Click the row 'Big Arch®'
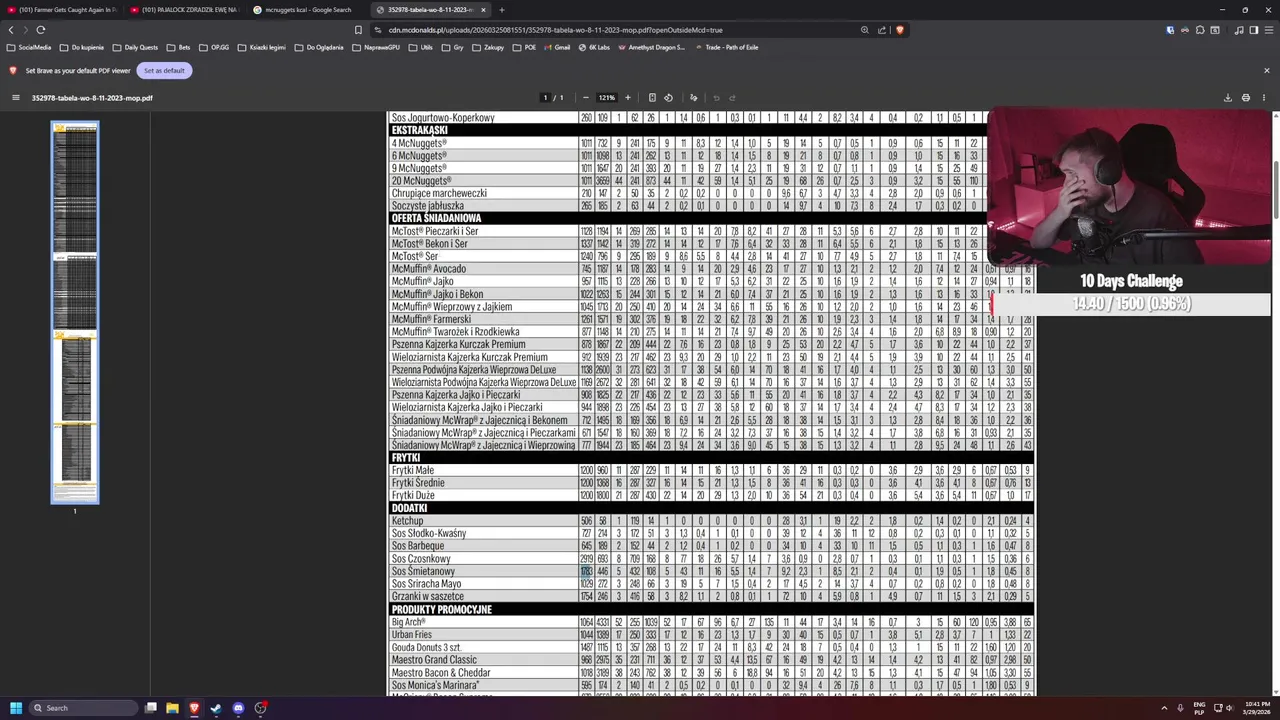This screenshot has height=720, width=1280. point(712,622)
